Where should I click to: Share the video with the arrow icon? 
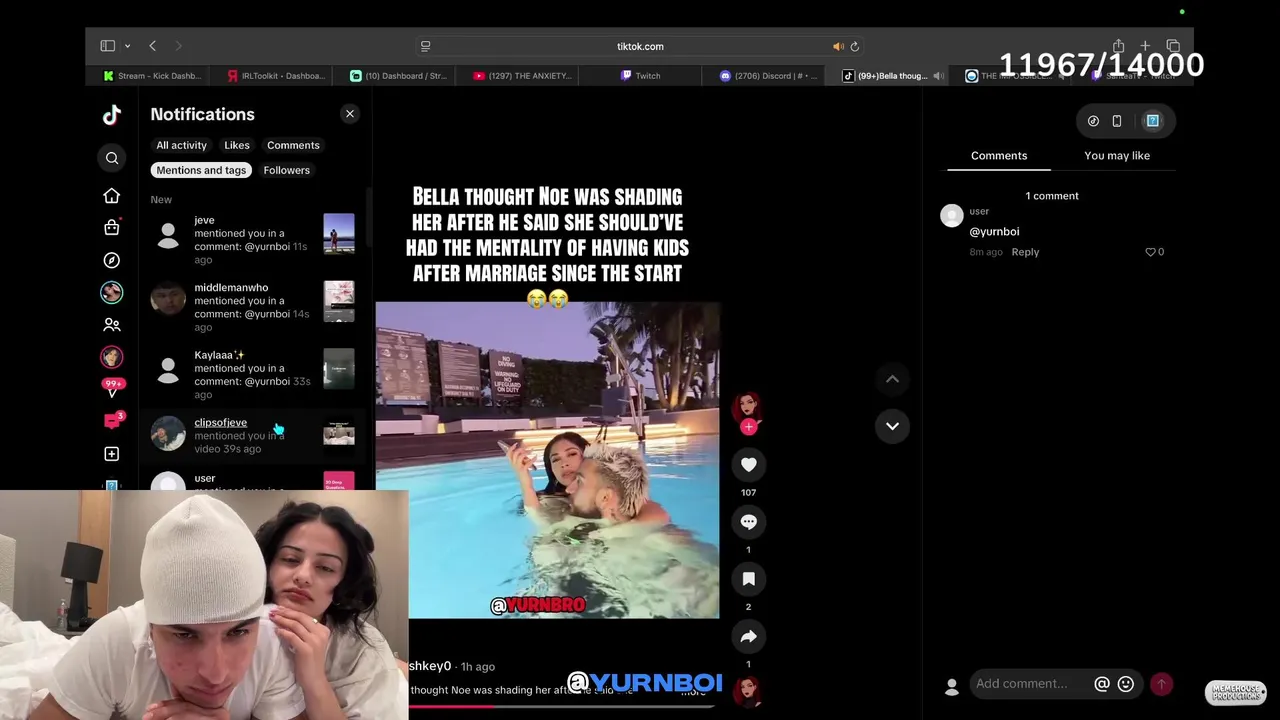pos(748,636)
